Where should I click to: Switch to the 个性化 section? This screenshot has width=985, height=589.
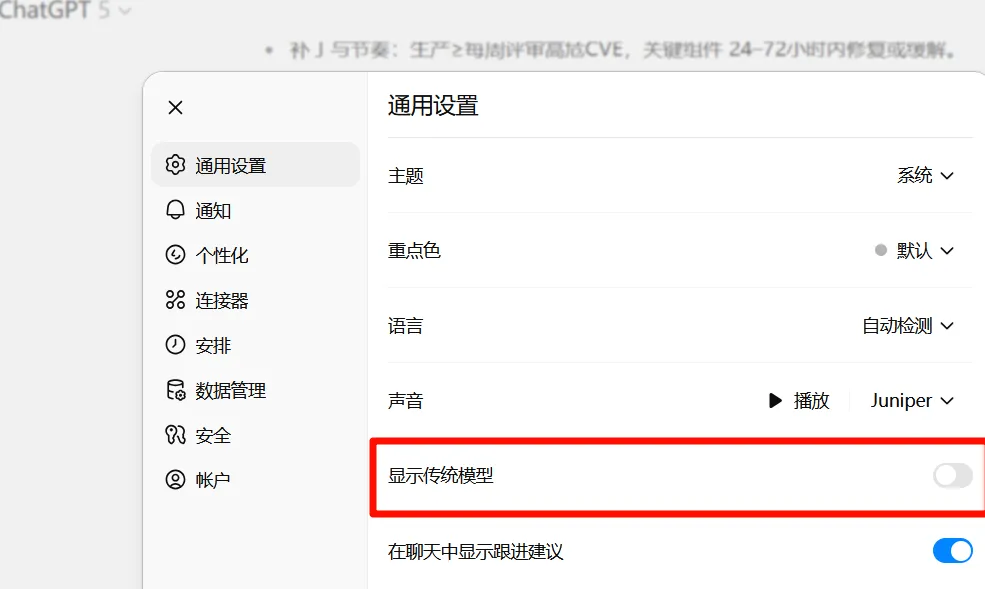[255, 255]
